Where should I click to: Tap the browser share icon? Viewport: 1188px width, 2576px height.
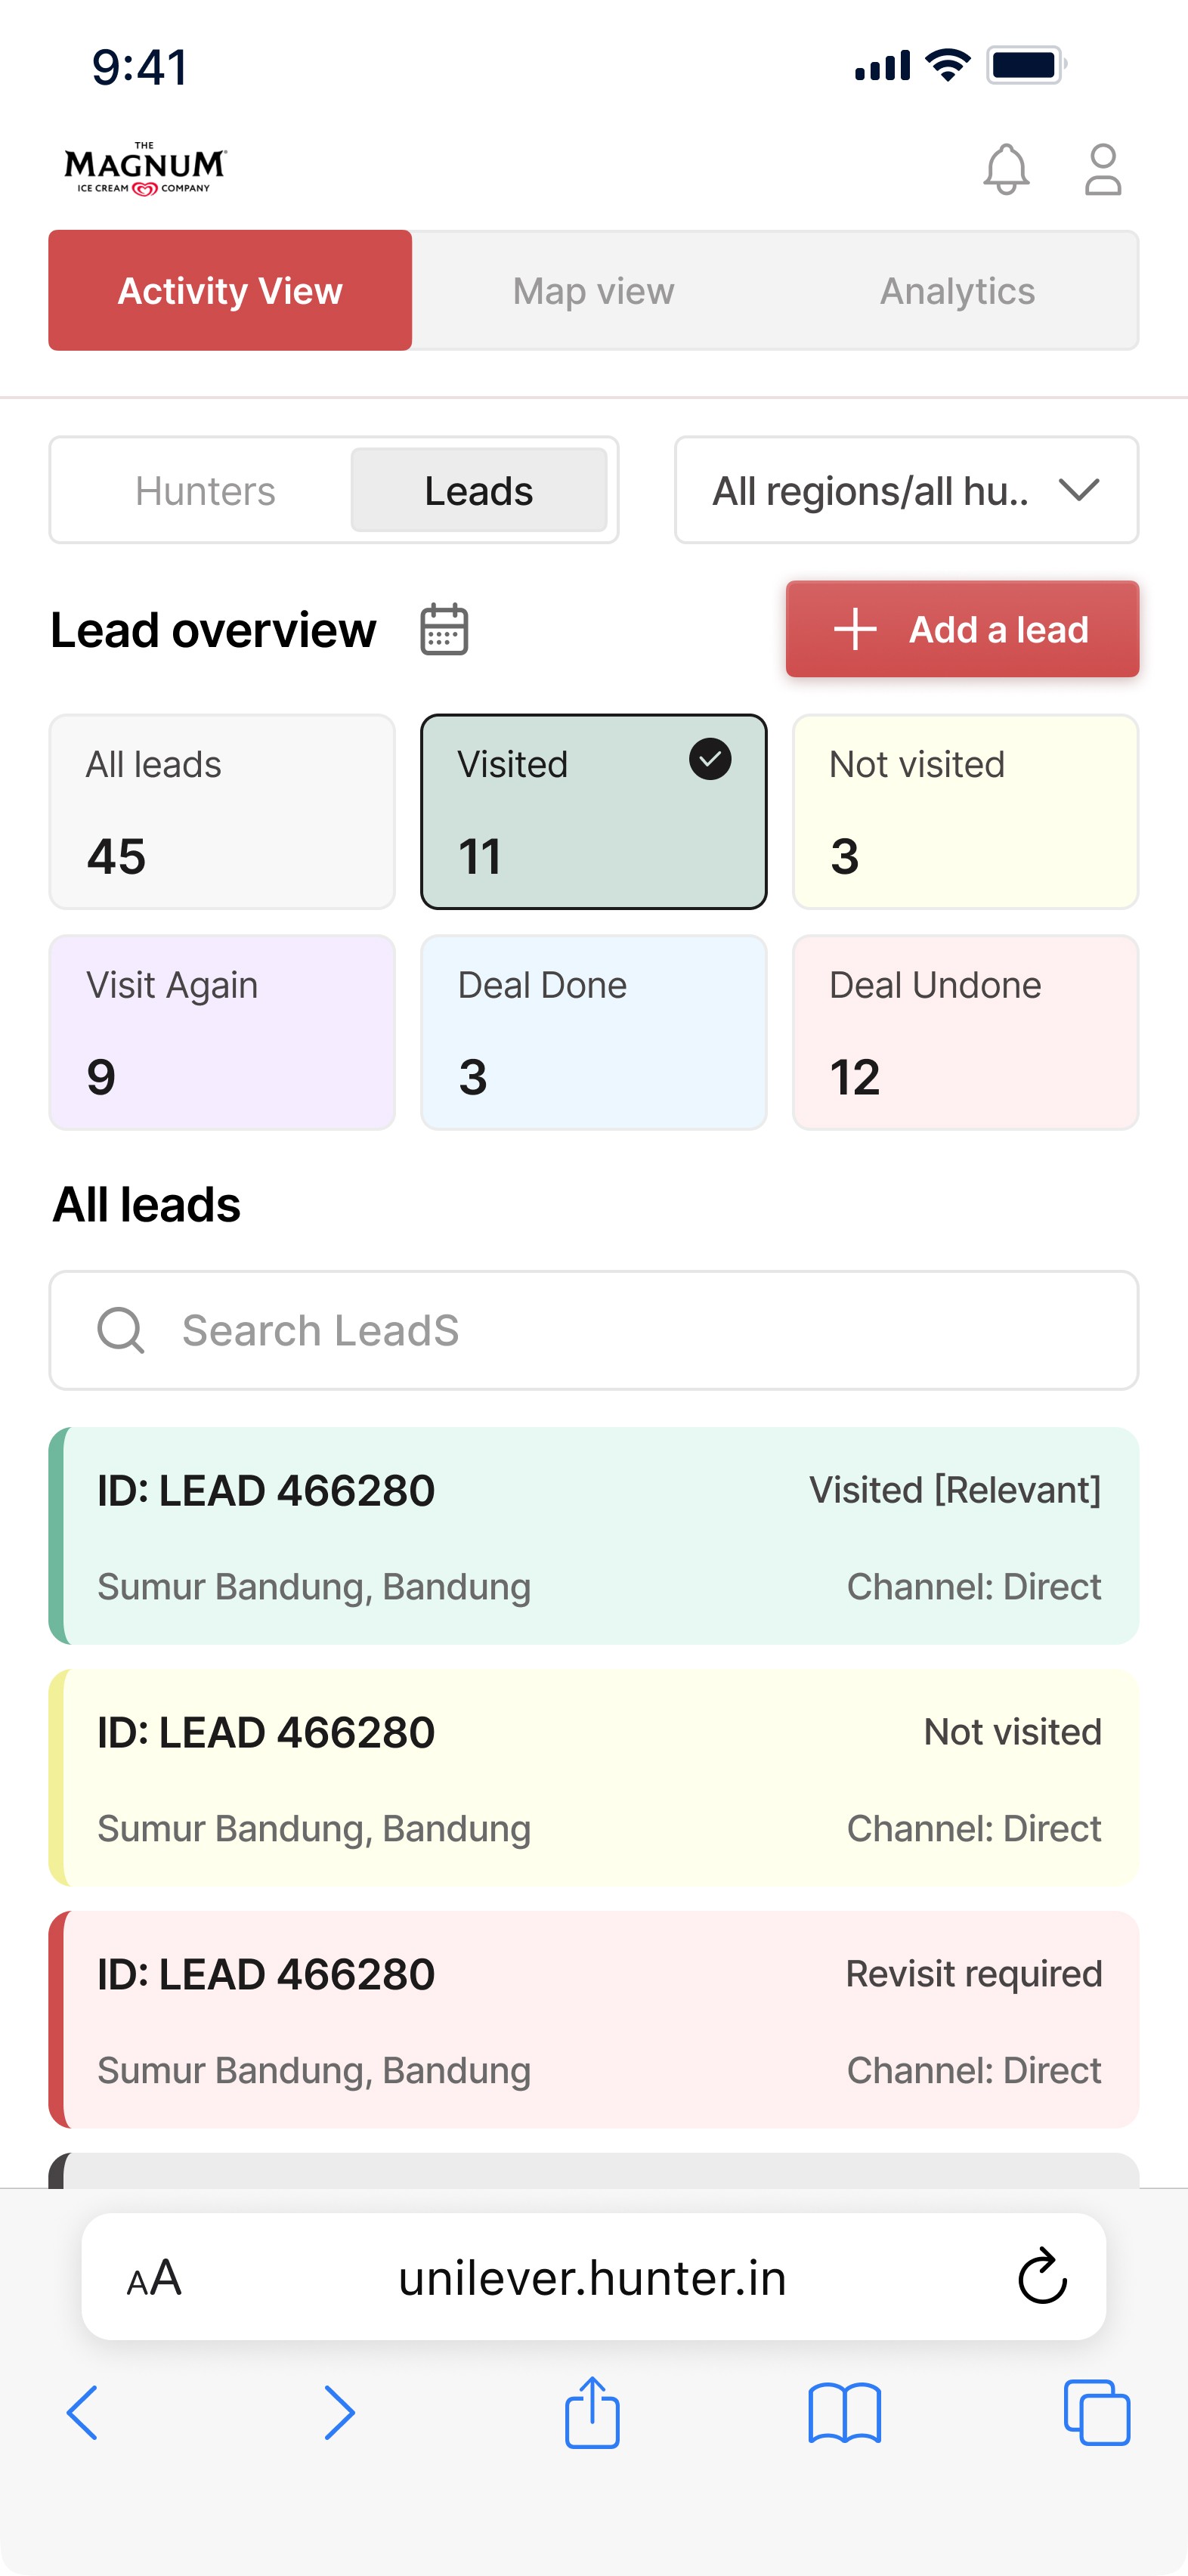tap(592, 2413)
